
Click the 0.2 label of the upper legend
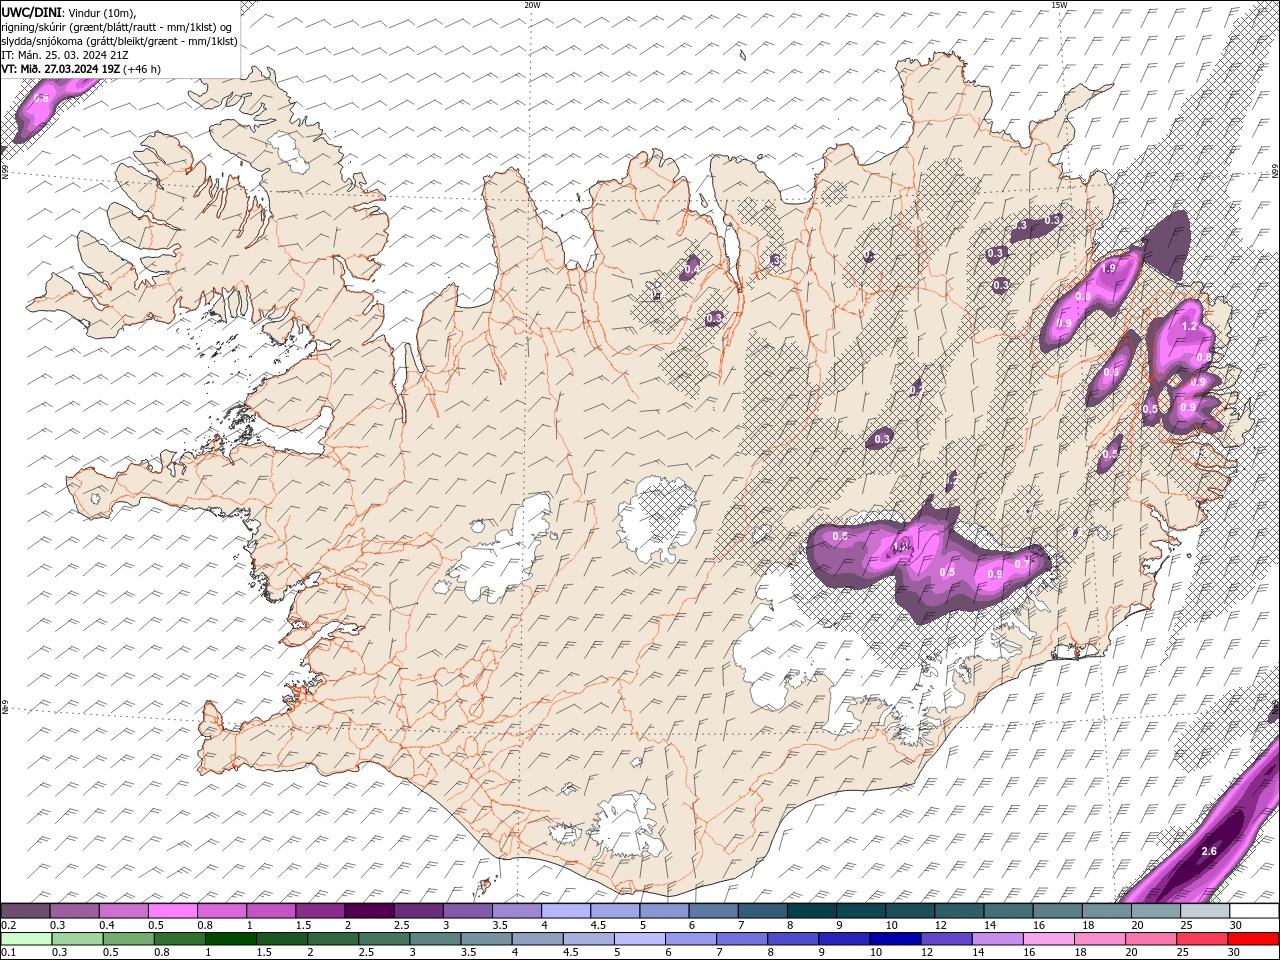pyautogui.click(x=8, y=925)
